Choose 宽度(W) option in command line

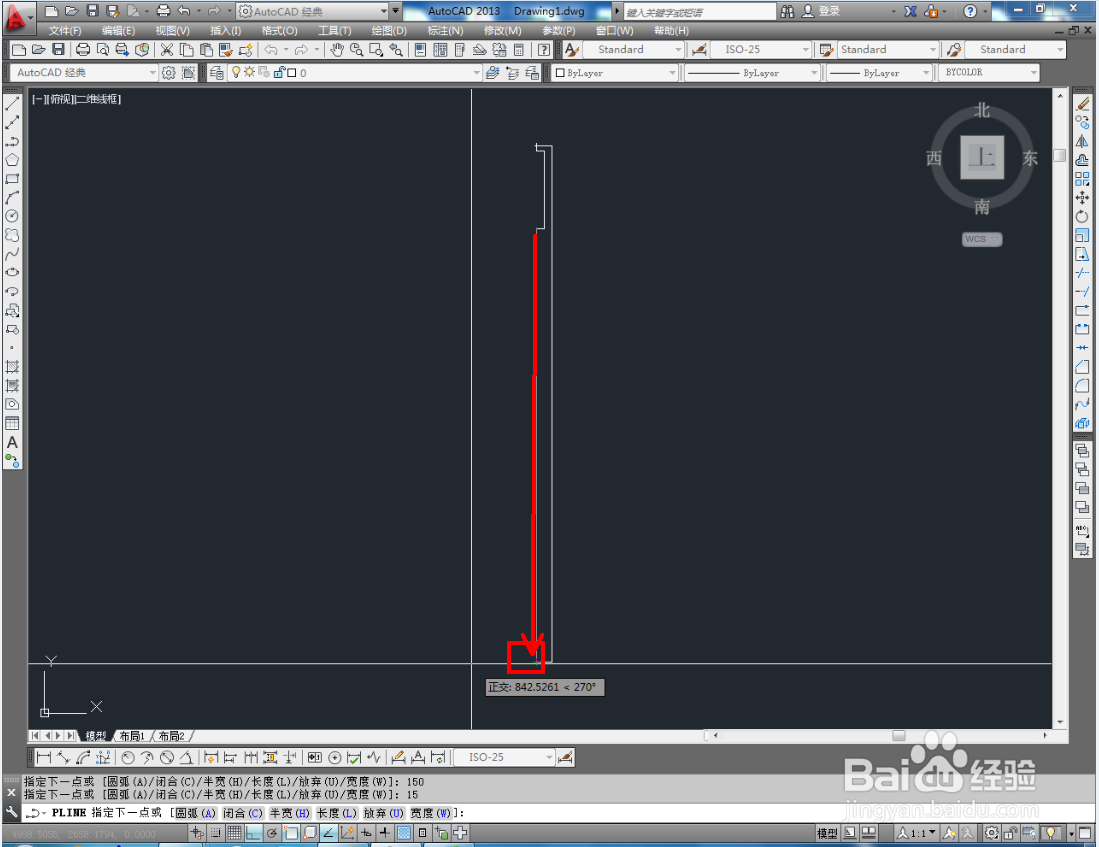(431, 813)
